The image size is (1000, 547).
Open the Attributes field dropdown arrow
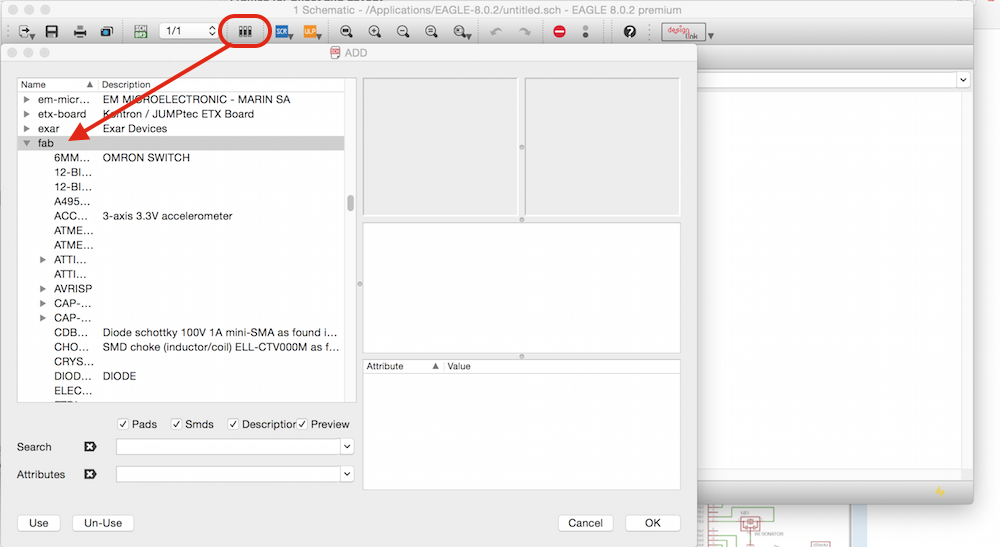click(x=347, y=474)
